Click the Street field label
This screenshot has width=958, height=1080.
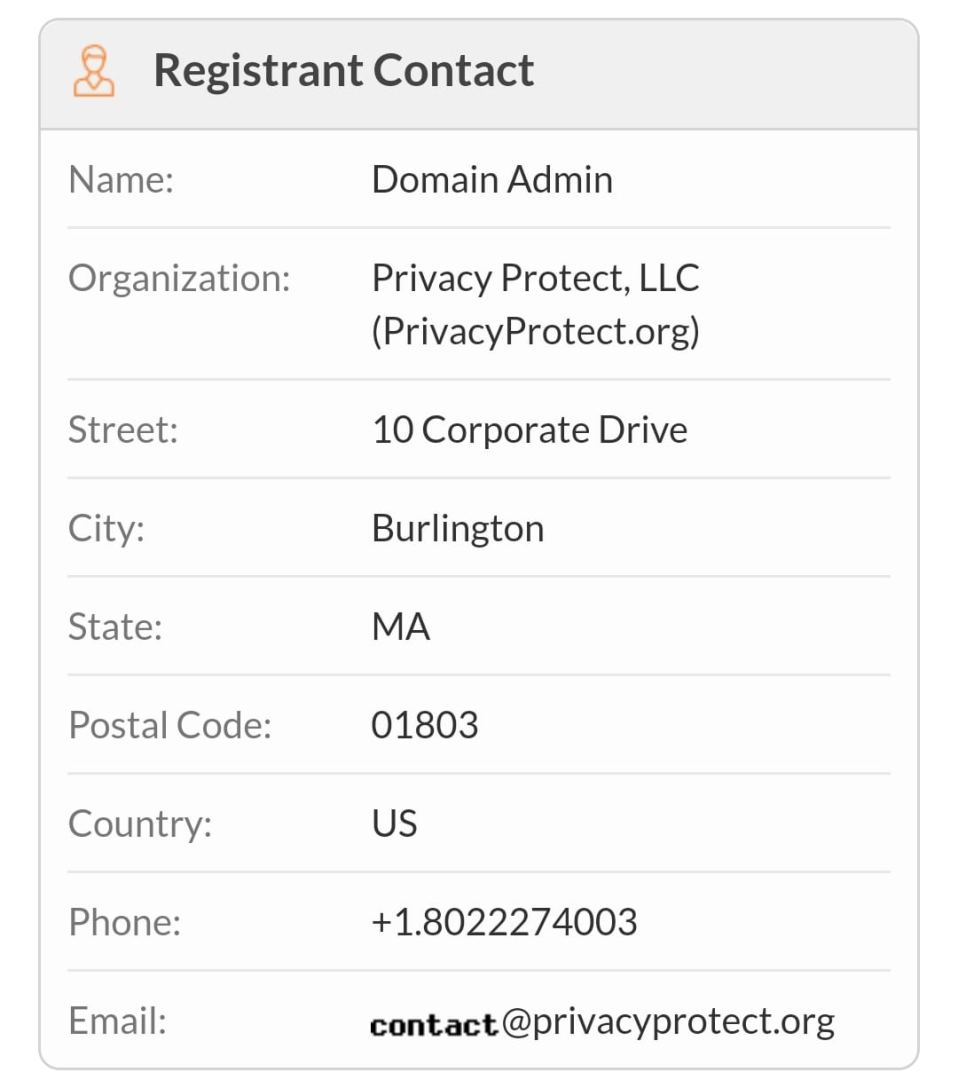click(x=123, y=430)
